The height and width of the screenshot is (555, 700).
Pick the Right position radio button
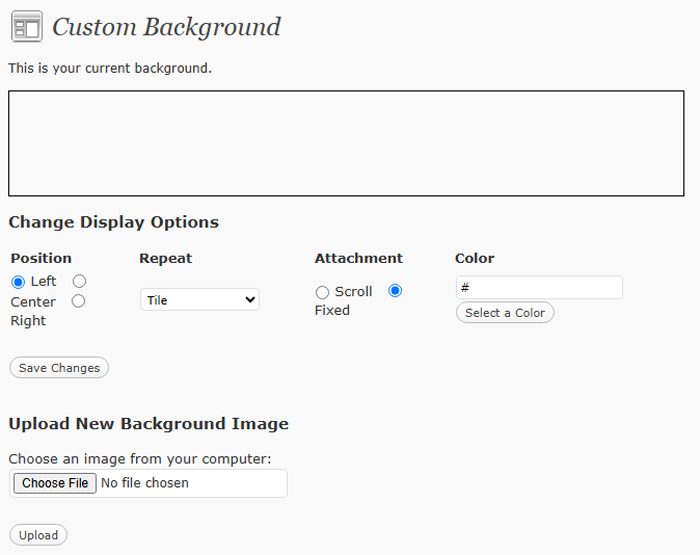coord(79,301)
